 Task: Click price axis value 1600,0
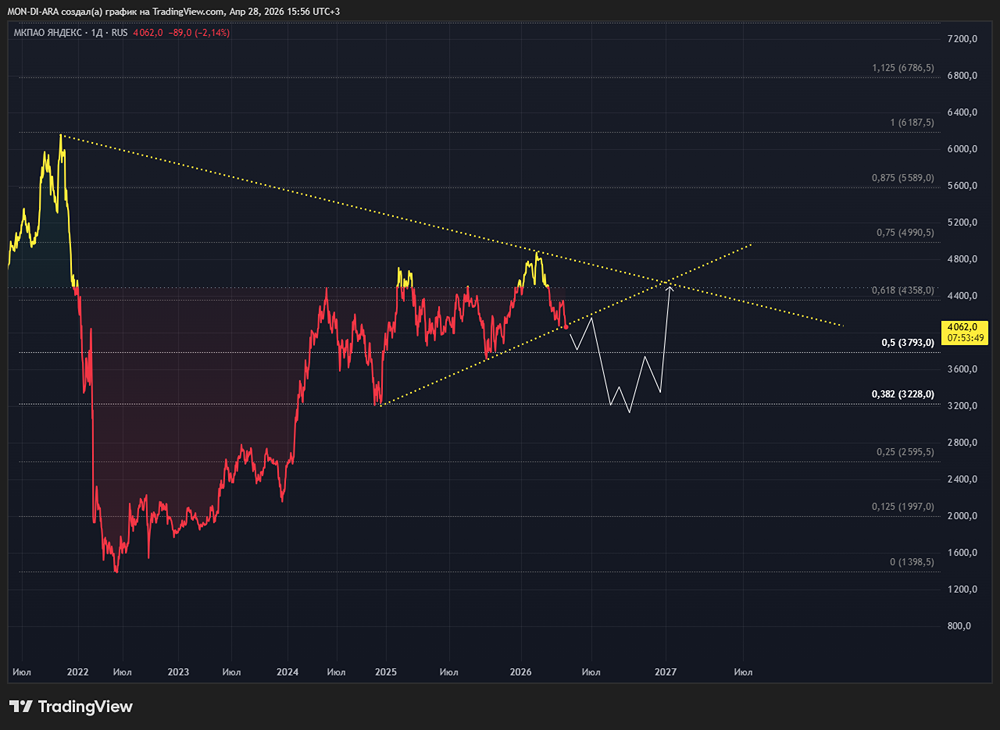pyautogui.click(x=962, y=553)
